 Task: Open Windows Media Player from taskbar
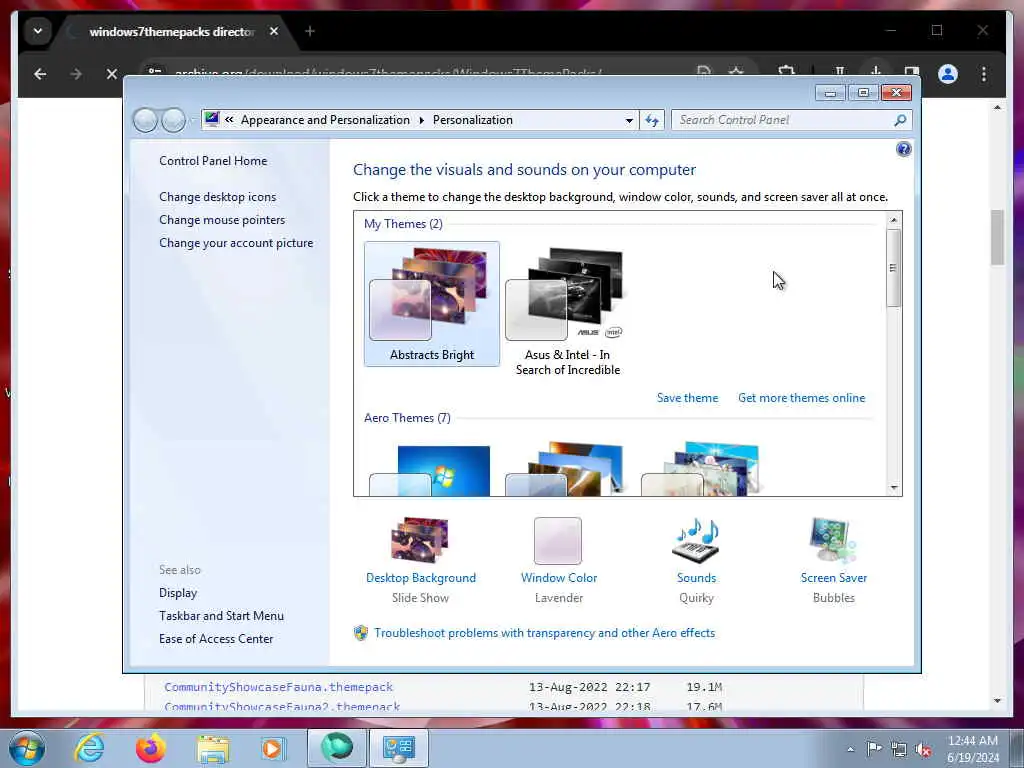click(x=273, y=748)
